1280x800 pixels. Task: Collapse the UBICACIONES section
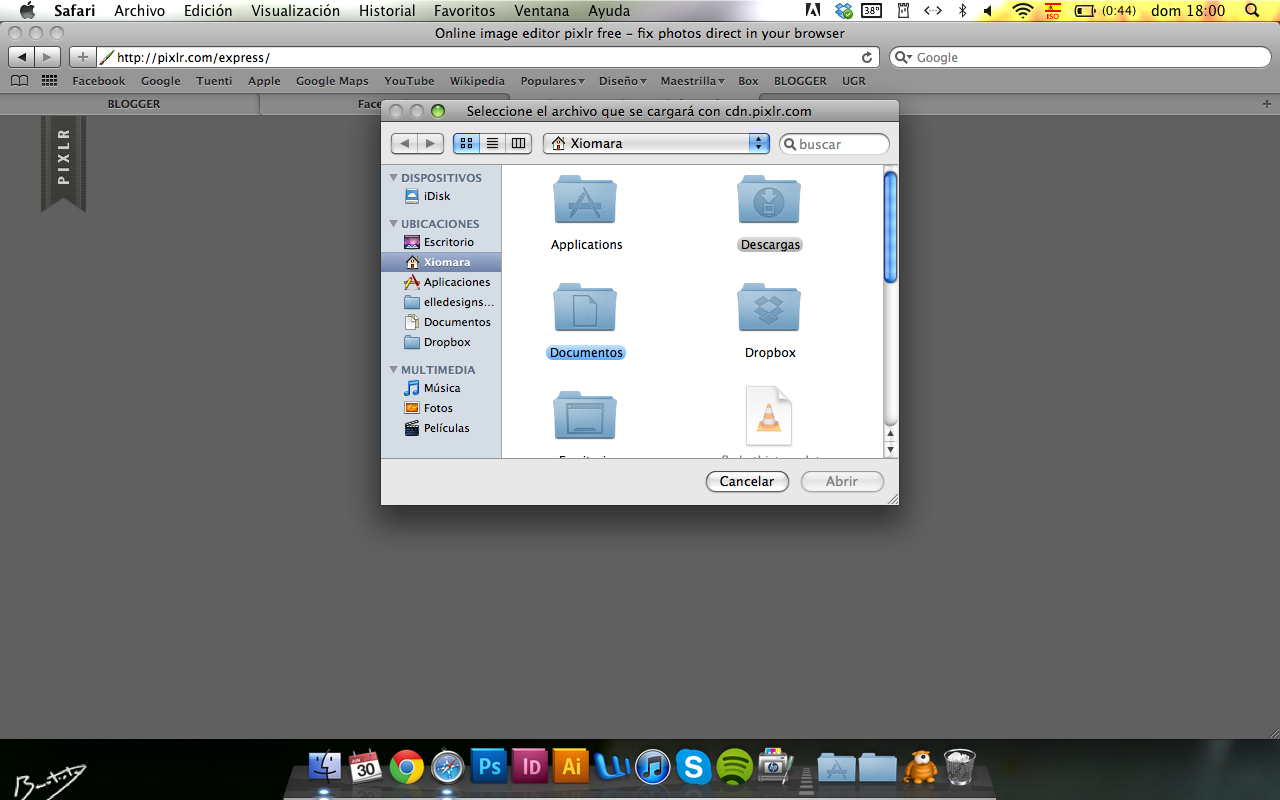[394, 224]
